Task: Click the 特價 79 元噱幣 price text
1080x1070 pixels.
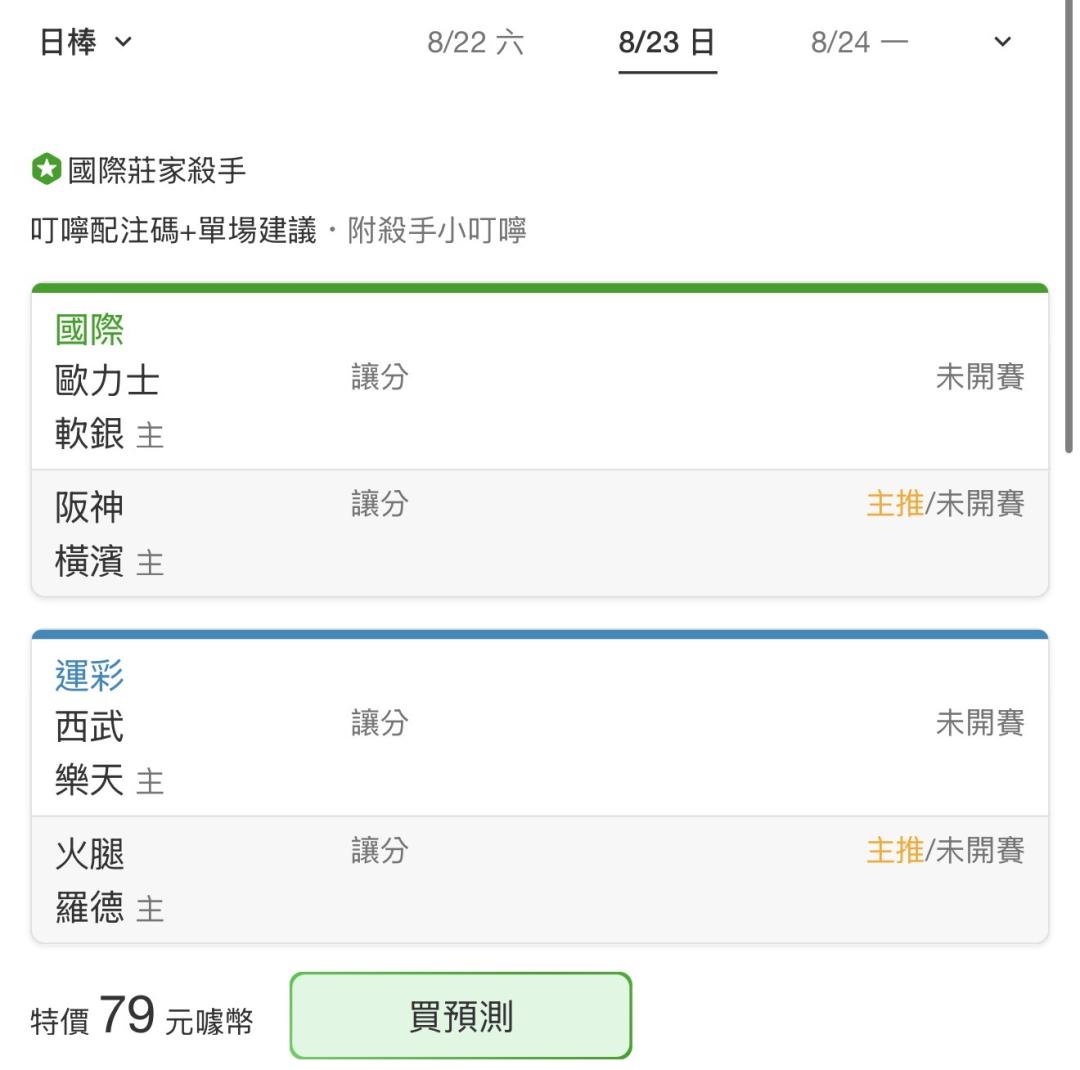Action: click(142, 1016)
